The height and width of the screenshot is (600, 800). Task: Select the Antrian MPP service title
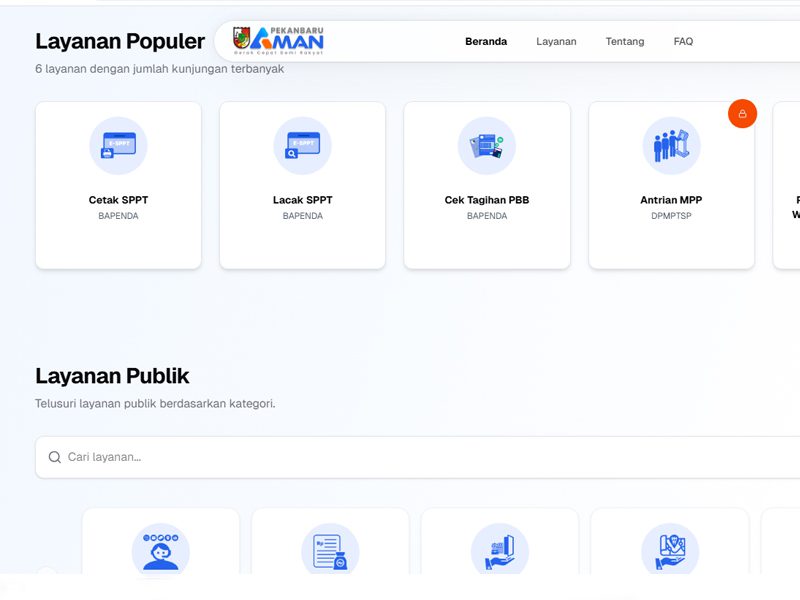[671, 200]
